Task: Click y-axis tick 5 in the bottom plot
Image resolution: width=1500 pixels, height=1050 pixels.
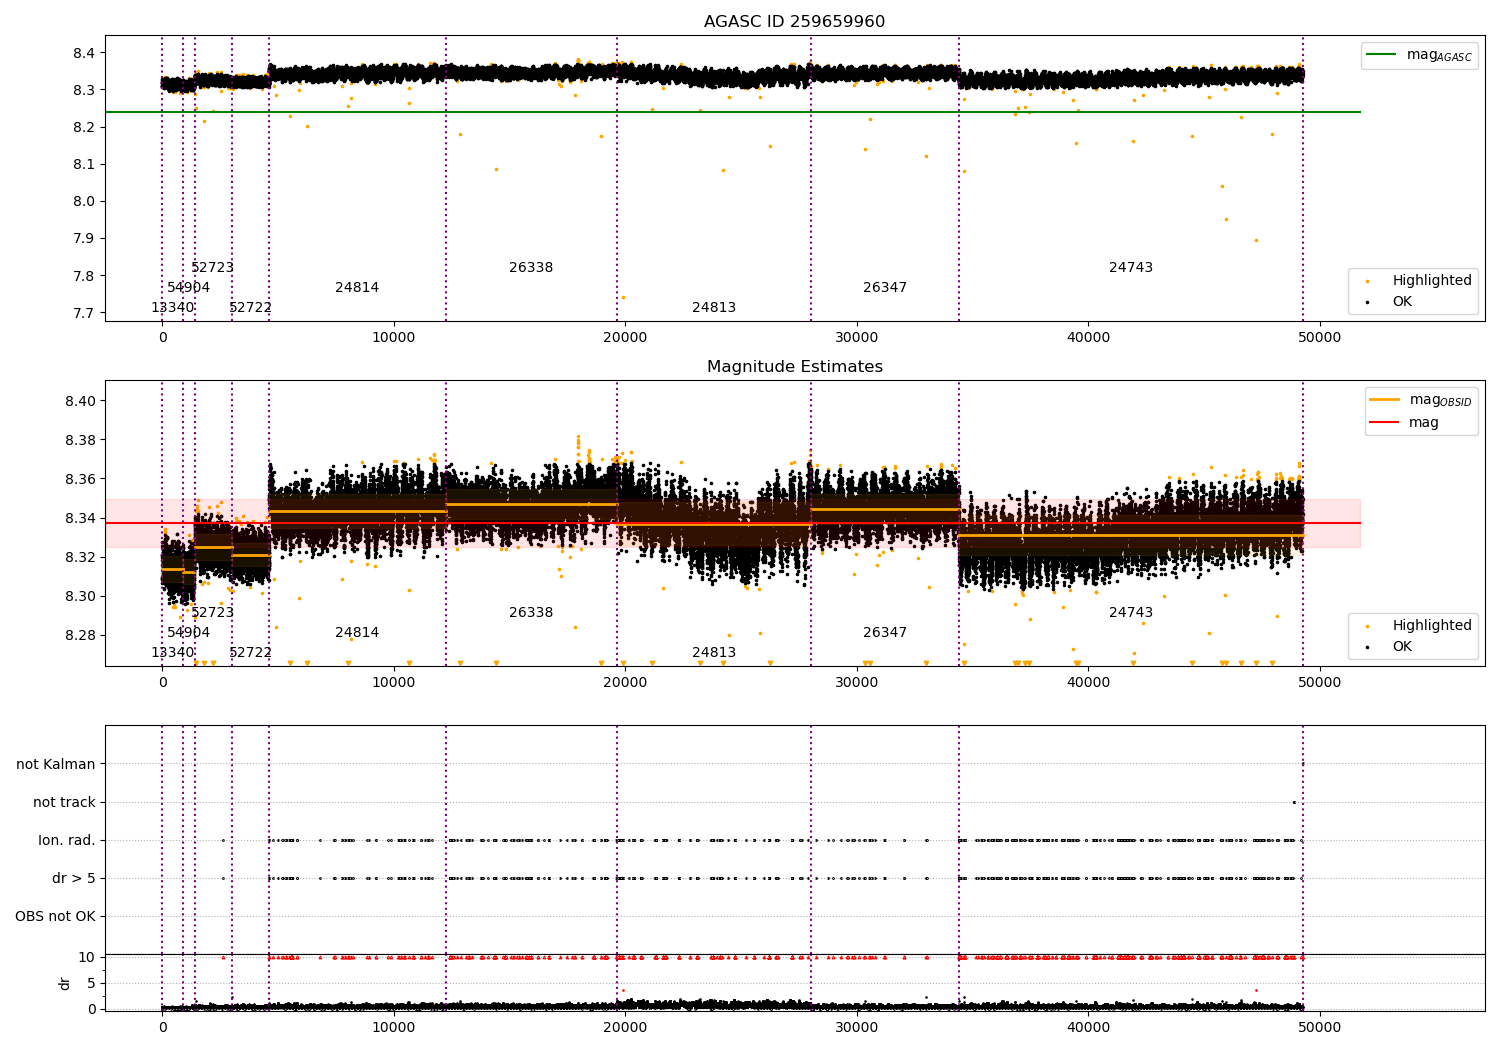Action: pyautogui.click(x=91, y=984)
